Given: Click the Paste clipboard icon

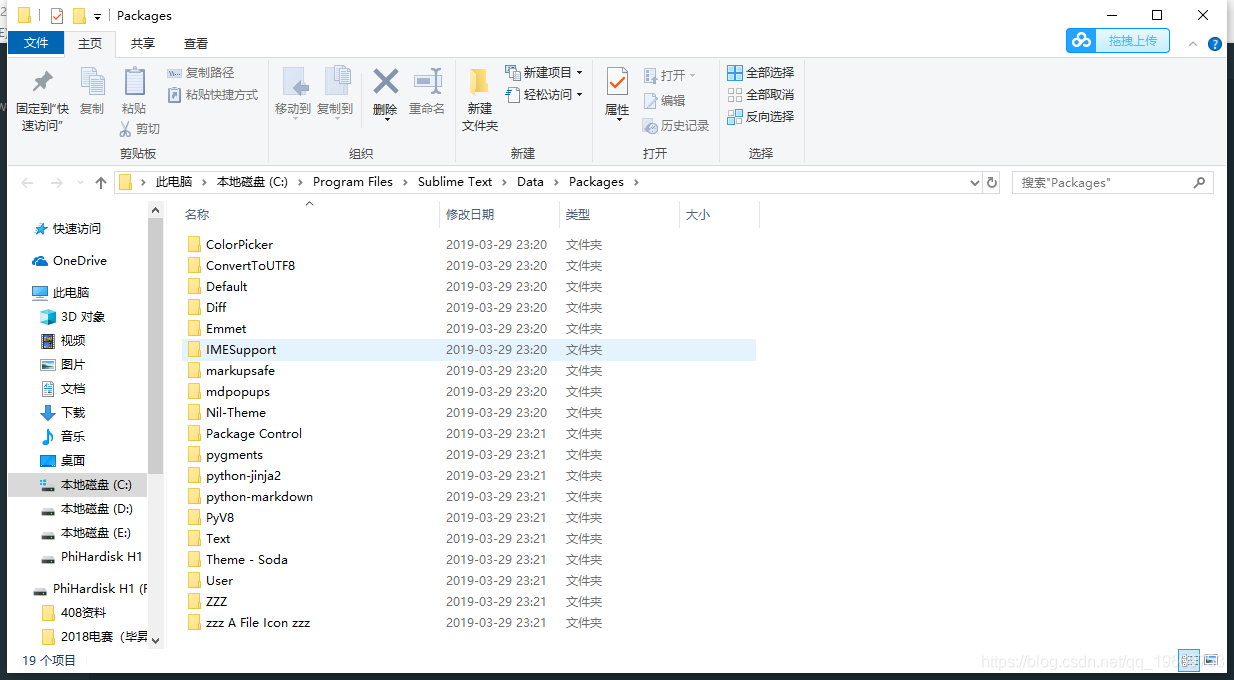Looking at the screenshot, I should click(134, 82).
